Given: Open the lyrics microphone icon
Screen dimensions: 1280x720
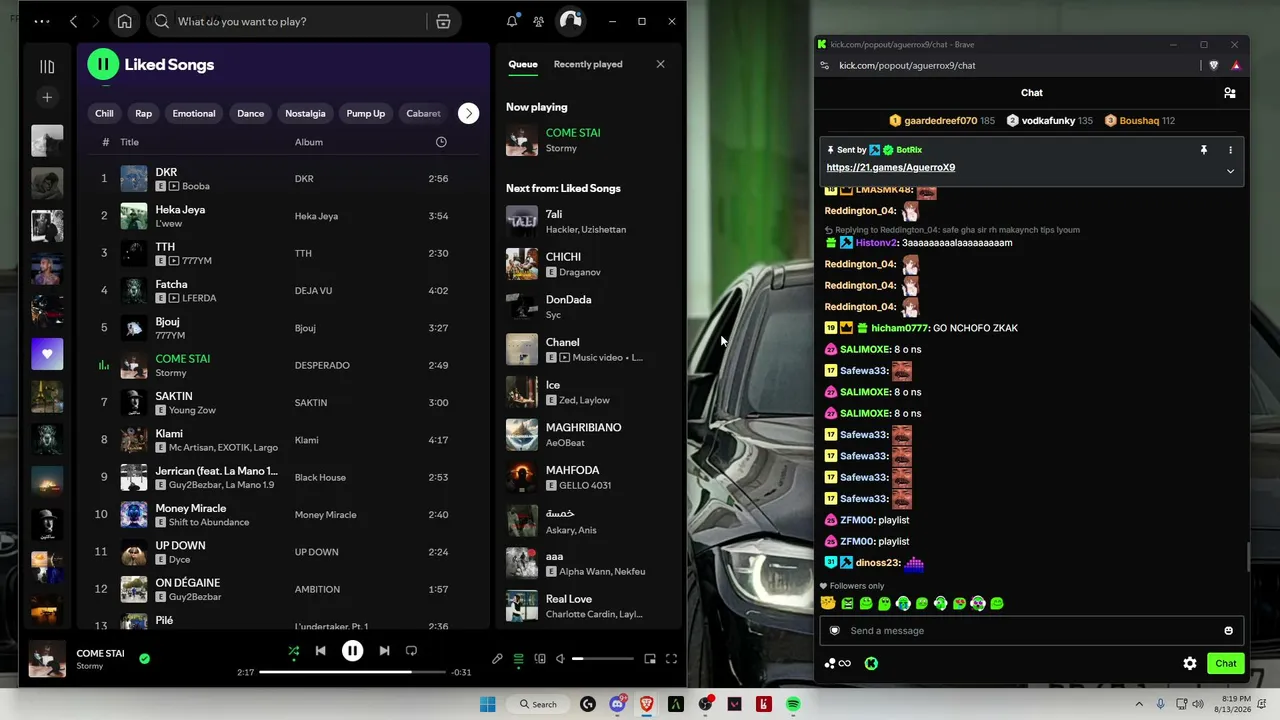Looking at the screenshot, I should pos(497,659).
